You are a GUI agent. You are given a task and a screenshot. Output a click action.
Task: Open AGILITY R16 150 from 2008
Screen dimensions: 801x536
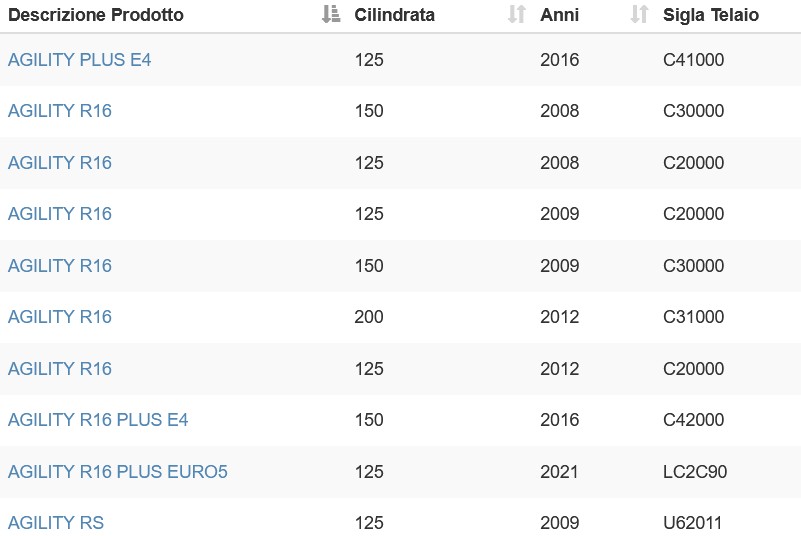pyautogui.click(x=60, y=111)
